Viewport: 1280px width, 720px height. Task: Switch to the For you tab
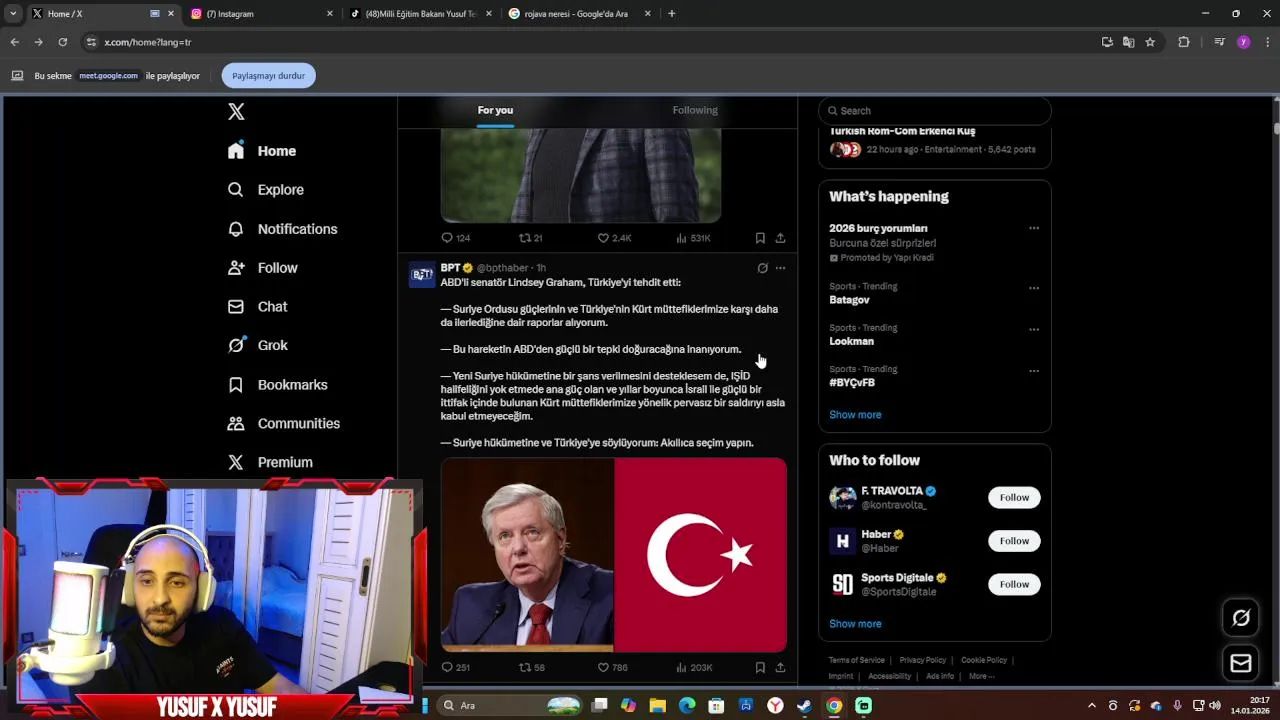point(495,110)
